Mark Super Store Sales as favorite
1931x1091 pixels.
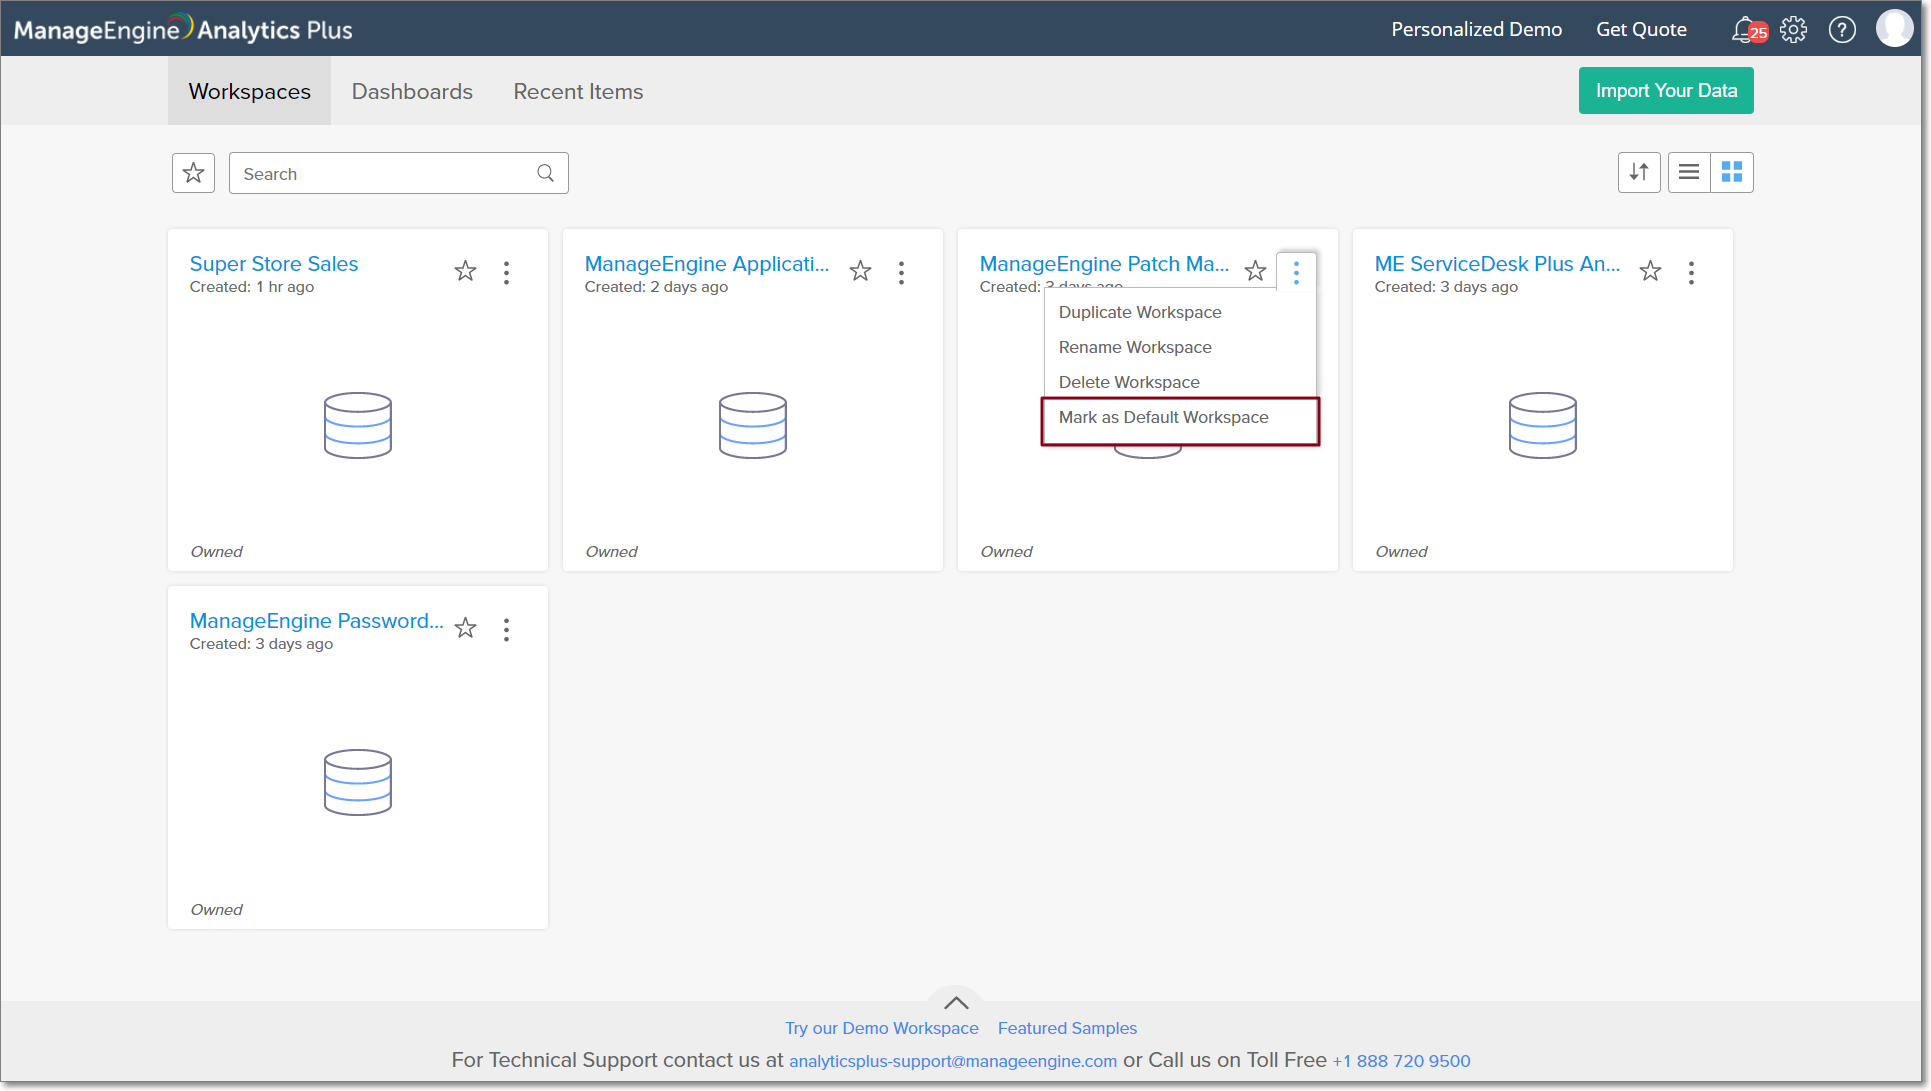click(465, 271)
